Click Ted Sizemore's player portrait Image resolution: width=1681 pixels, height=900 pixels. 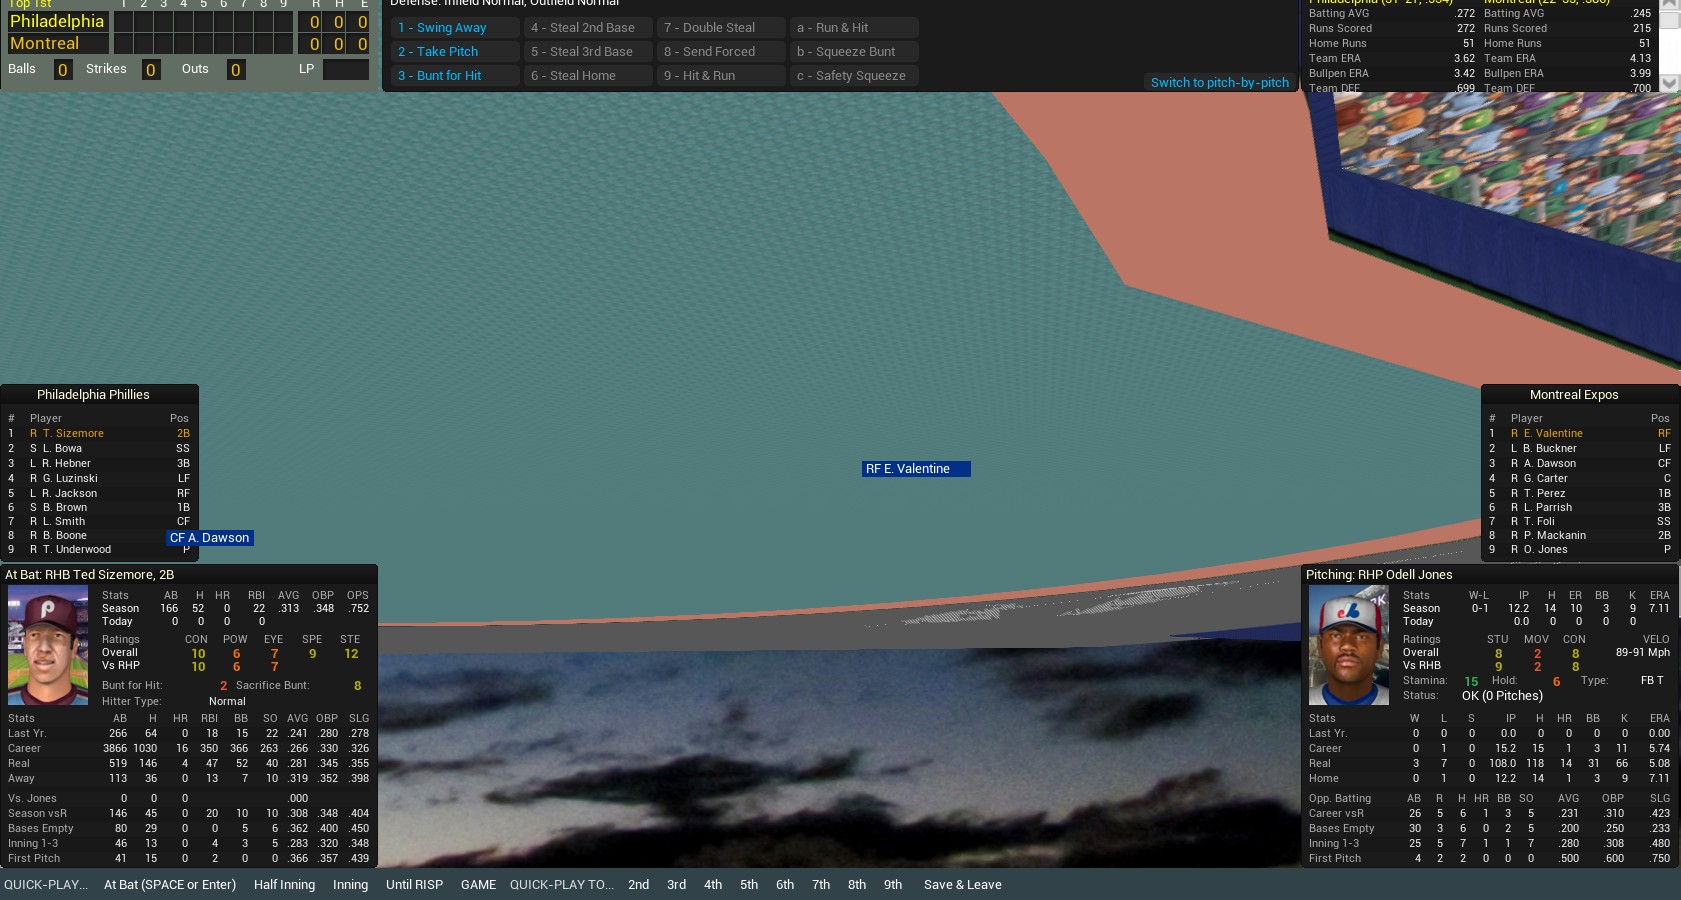click(x=48, y=646)
